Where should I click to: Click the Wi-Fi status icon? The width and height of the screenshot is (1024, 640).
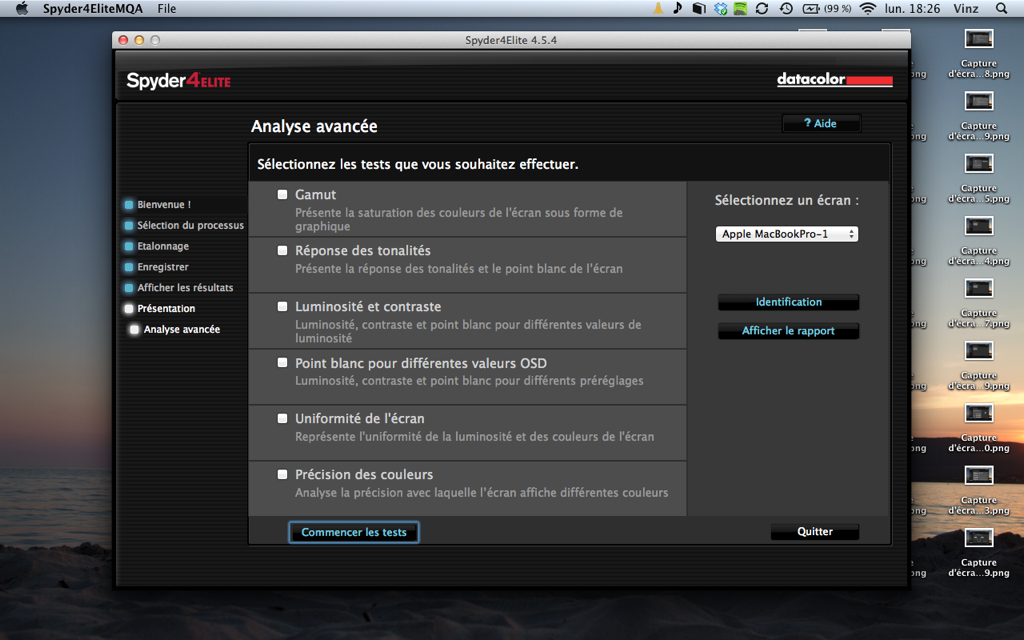(867, 8)
